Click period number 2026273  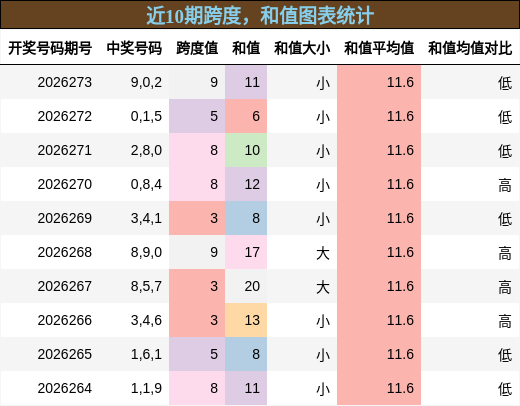65,82
